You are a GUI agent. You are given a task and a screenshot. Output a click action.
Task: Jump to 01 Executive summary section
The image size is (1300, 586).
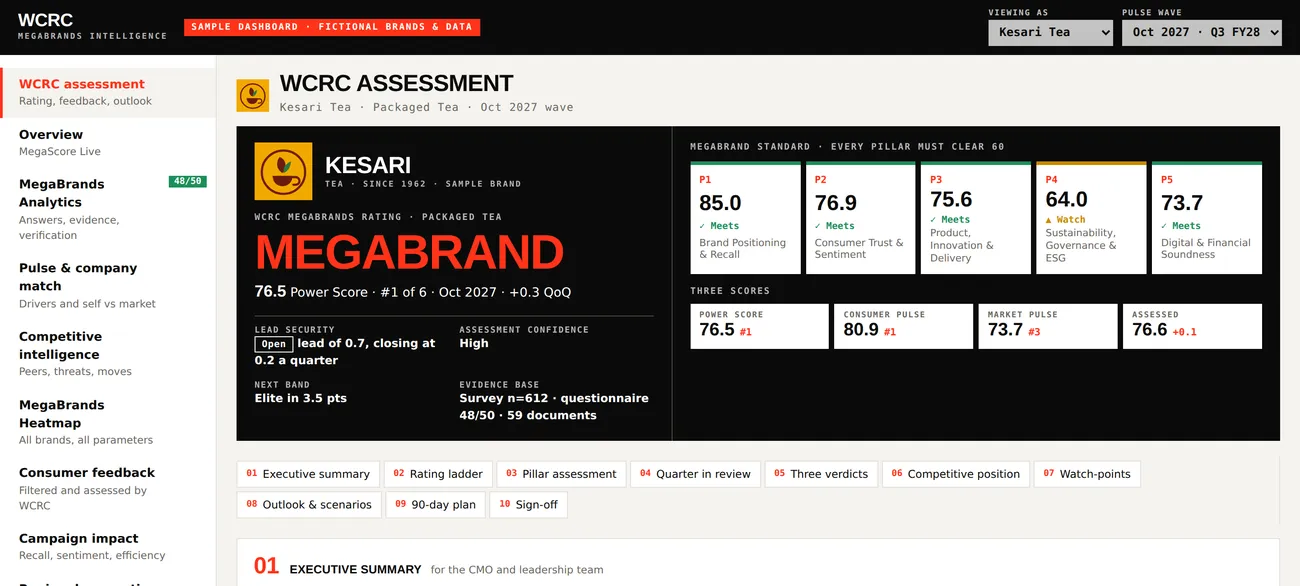point(308,474)
